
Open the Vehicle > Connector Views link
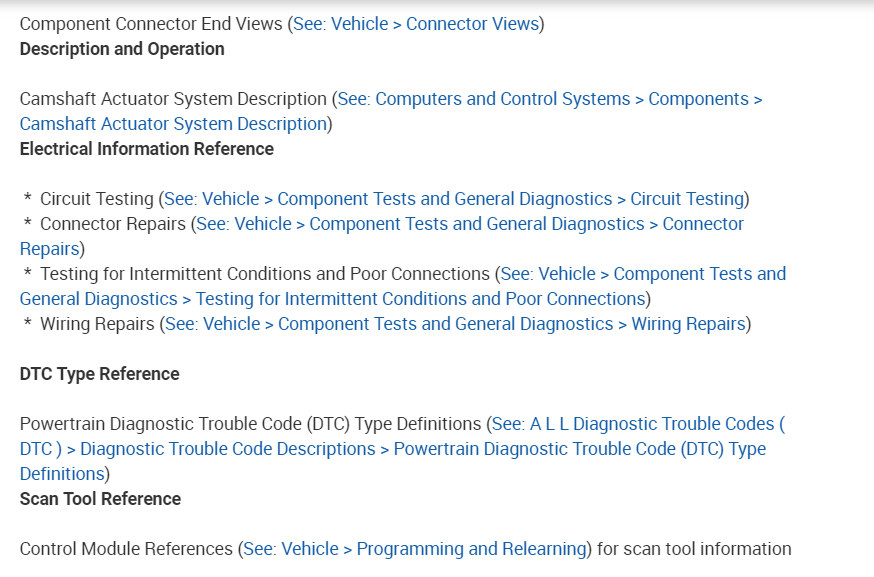[416, 24]
